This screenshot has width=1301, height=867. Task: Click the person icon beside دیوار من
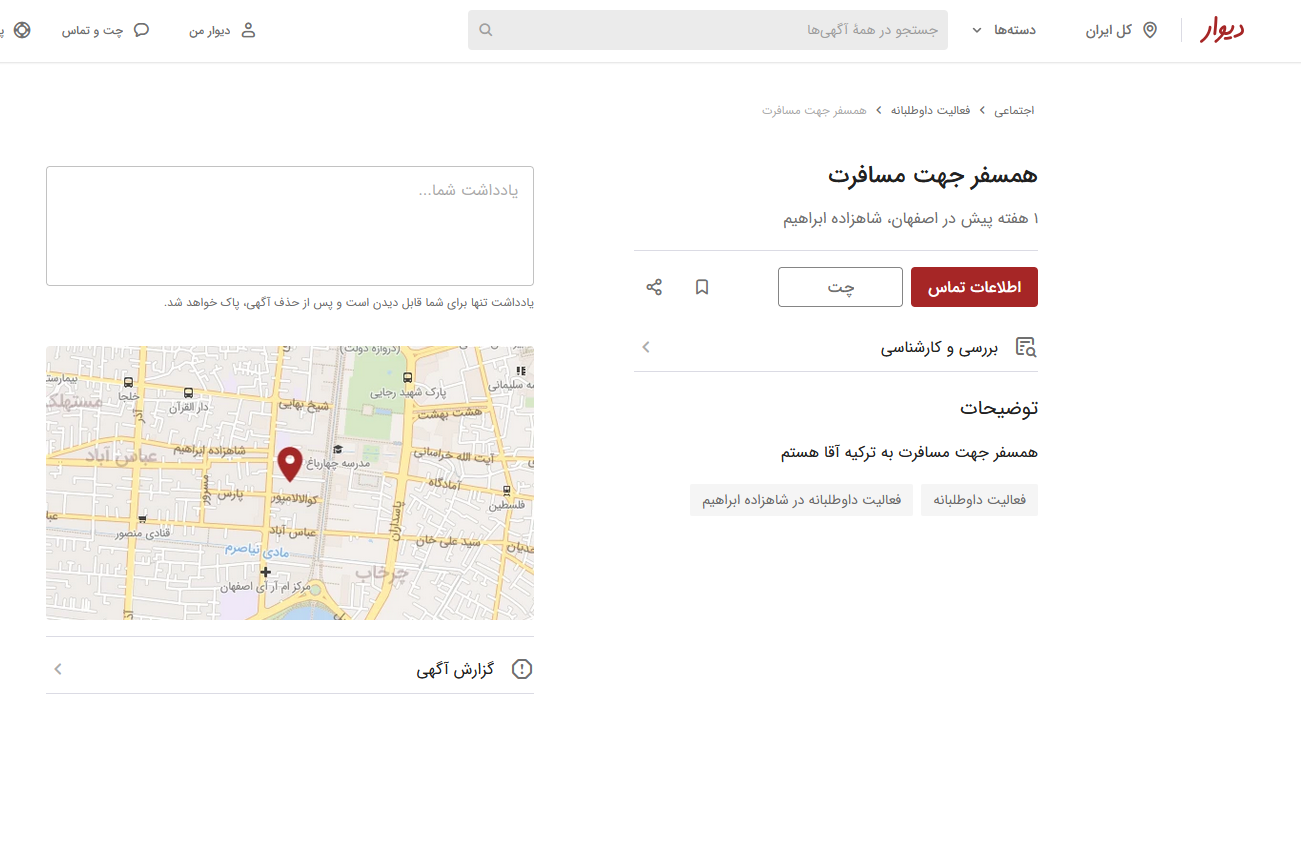tap(249, 30)
